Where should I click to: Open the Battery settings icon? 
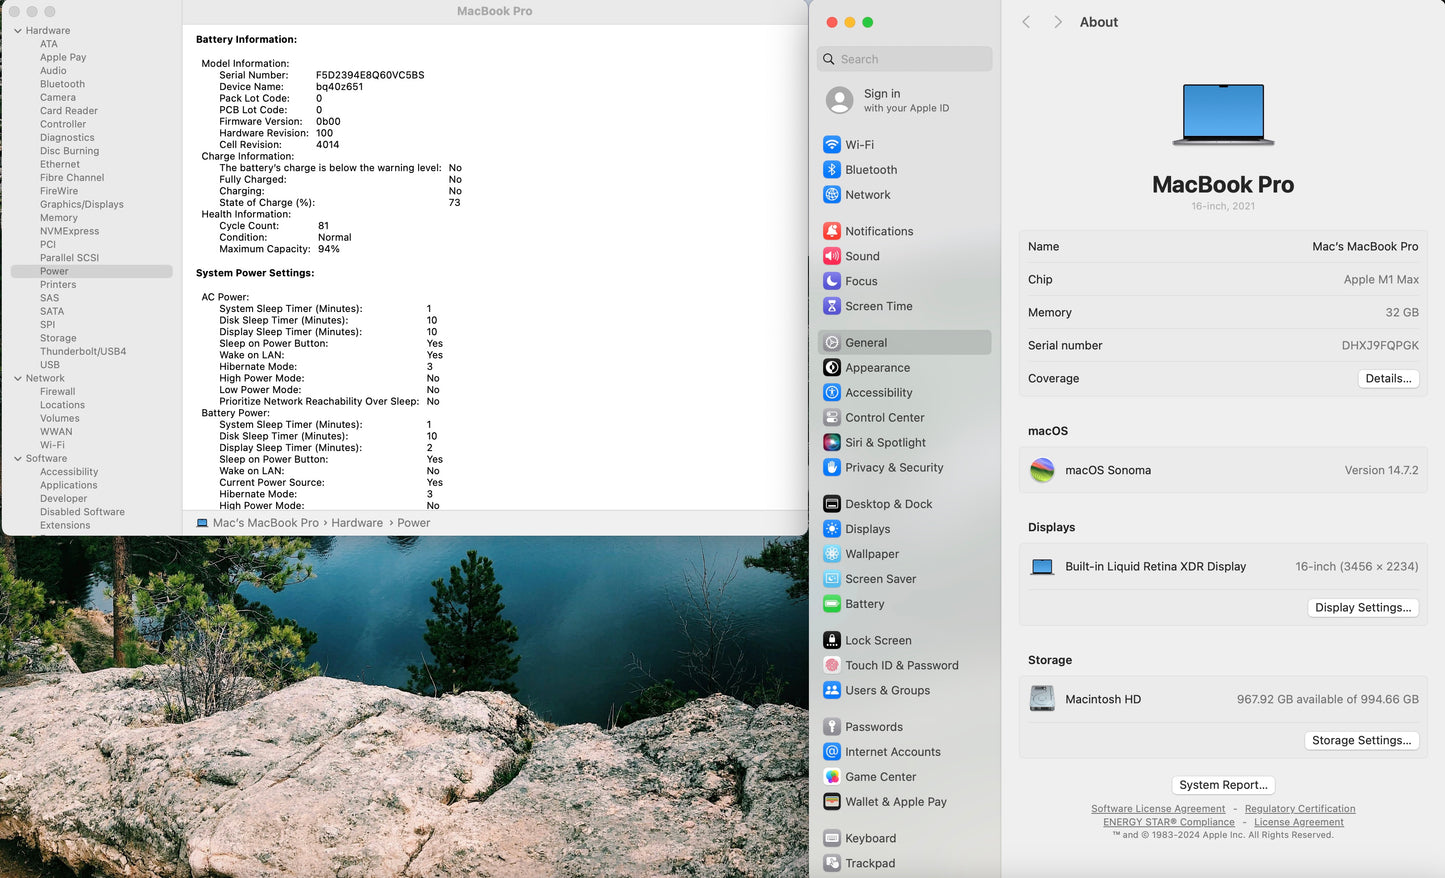[831, 604]
